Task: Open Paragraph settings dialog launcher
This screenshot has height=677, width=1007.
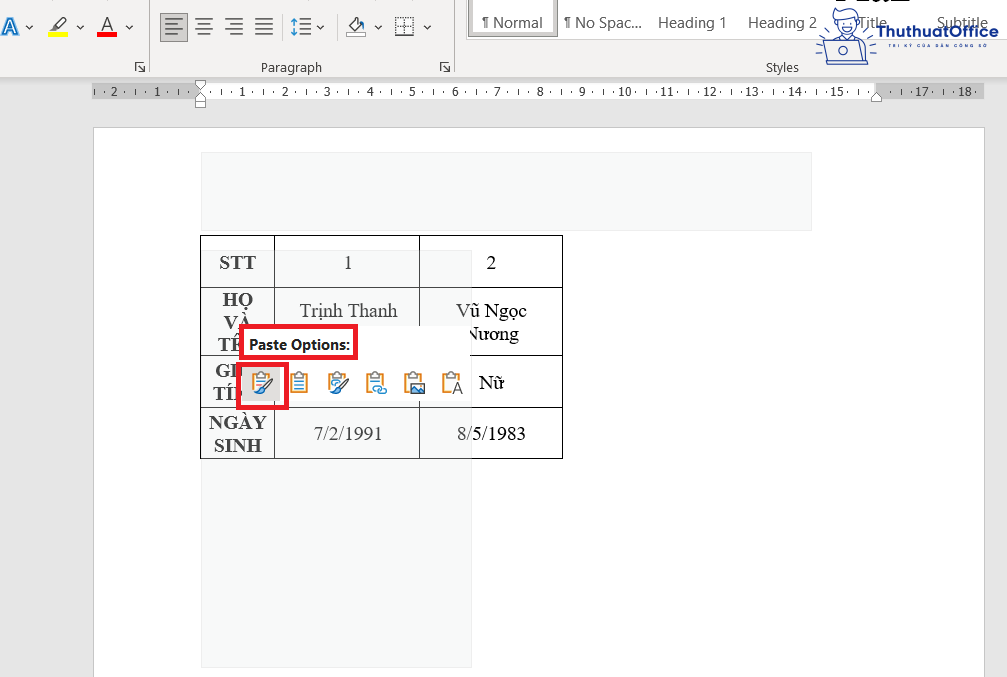Action: tap(444, 67)
